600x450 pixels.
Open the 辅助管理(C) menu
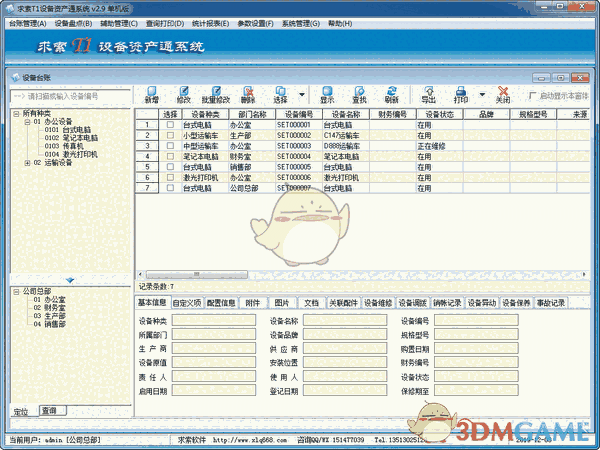(x=119, y=24)
